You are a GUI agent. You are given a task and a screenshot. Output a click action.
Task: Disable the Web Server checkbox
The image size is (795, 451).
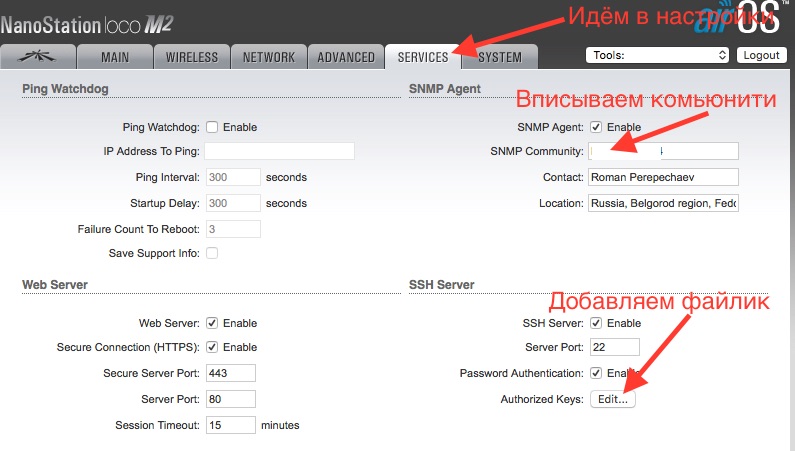coord(211,323)
